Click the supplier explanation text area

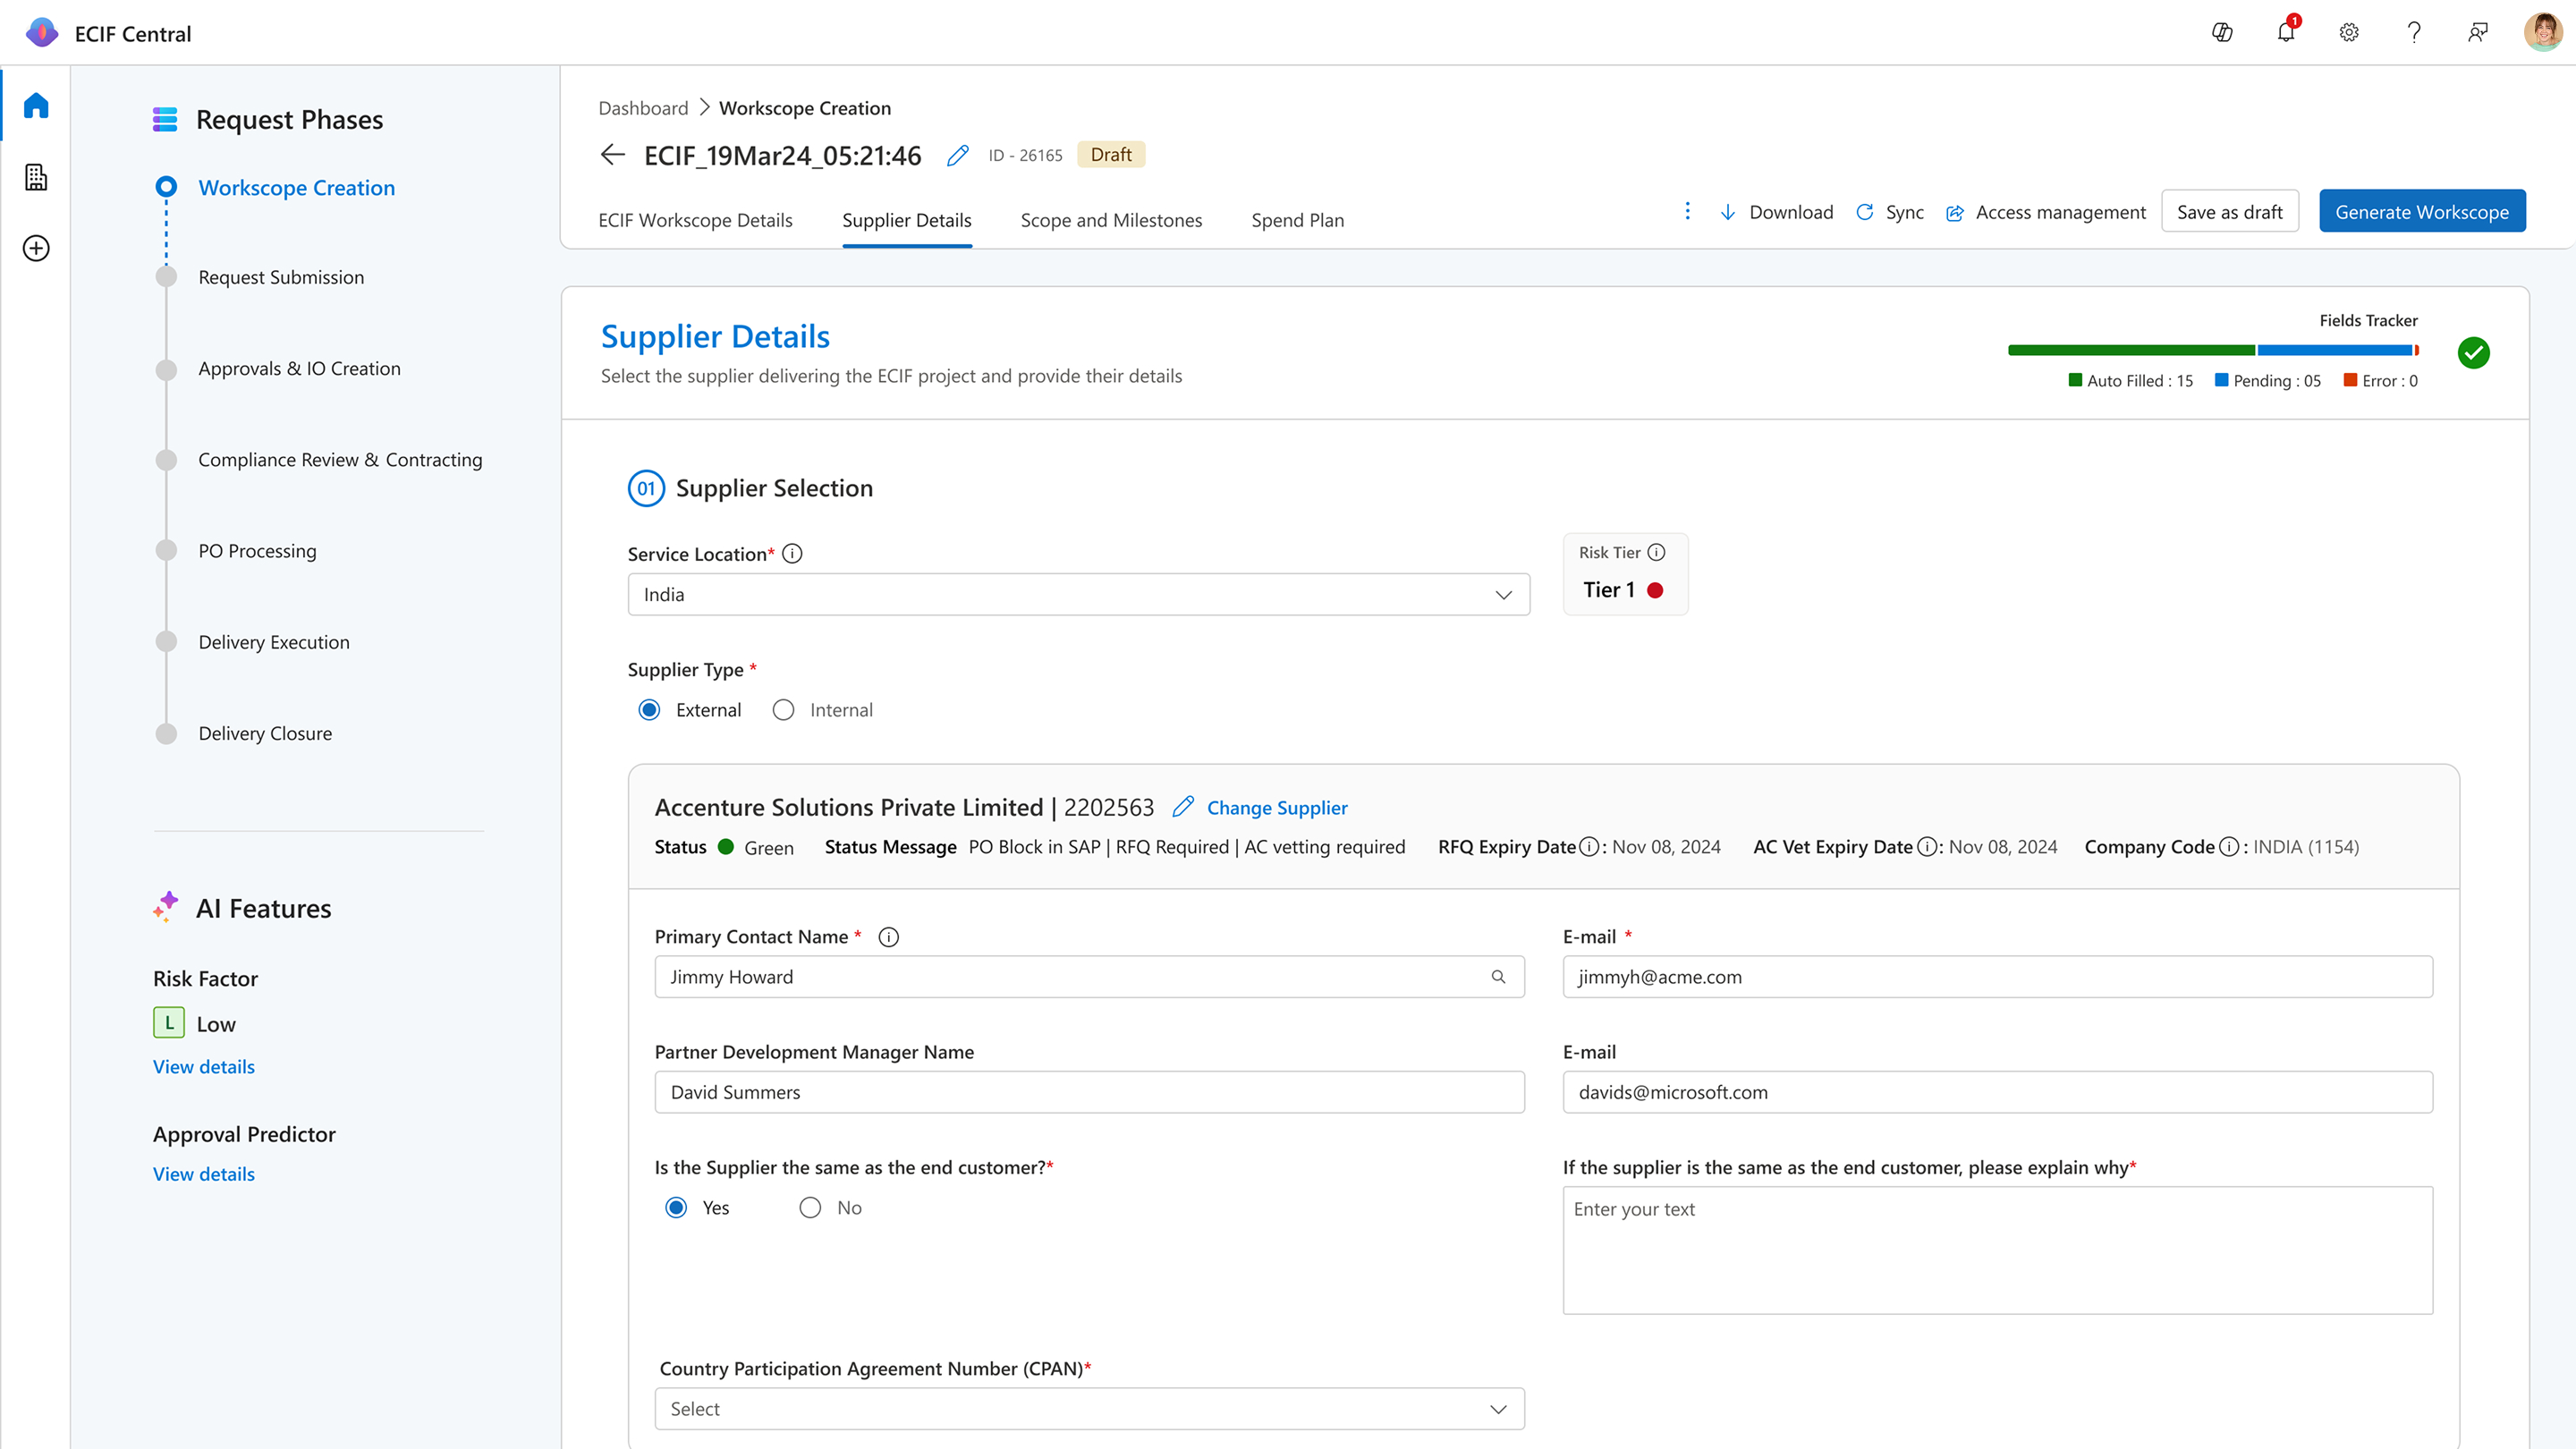tap(1997, 1250)
